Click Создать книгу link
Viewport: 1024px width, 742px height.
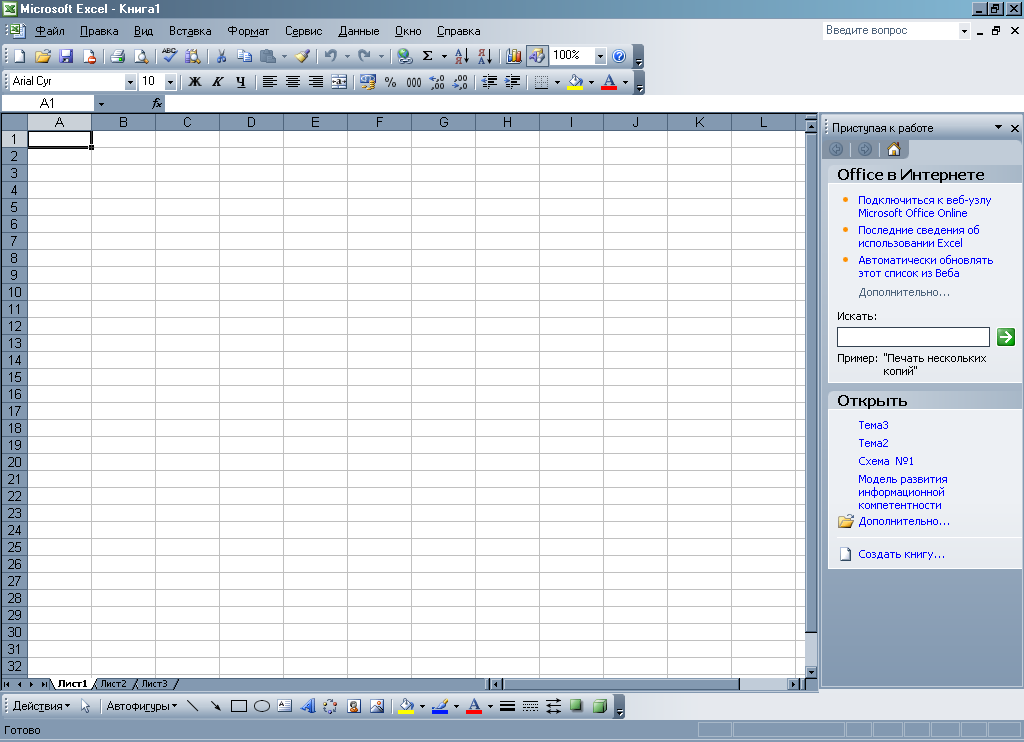coord(901,555)
